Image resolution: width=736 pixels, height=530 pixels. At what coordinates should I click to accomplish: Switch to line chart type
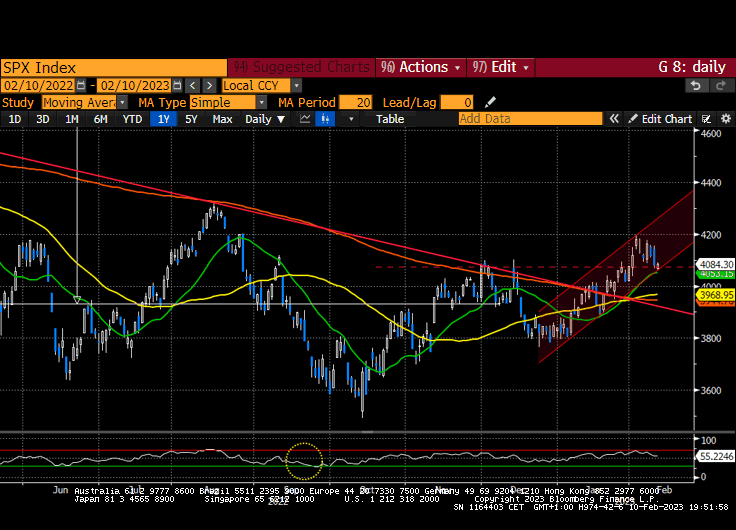(x=305, y=119)
